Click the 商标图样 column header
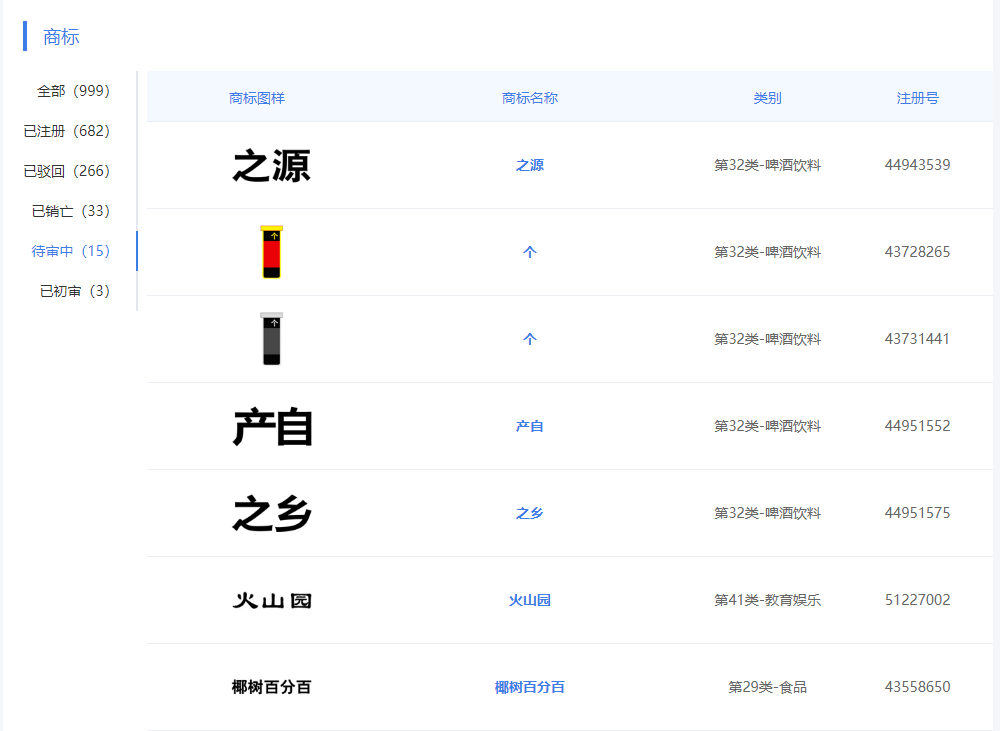This screenshot has width=1000, height=731. tap(256, 98)
